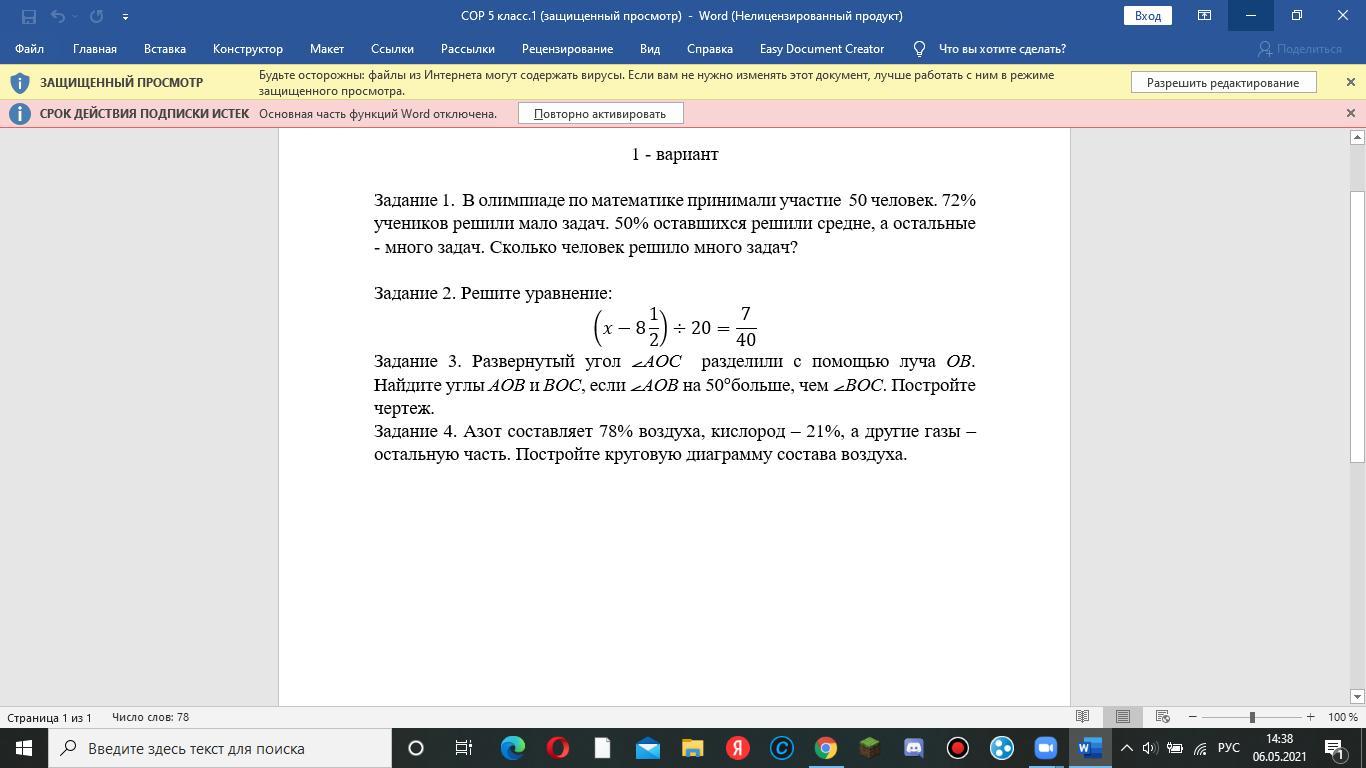This screenshot has width=1366, height=768.
Task: Open Zoom from taskbar
Action: click(1045, 748)
